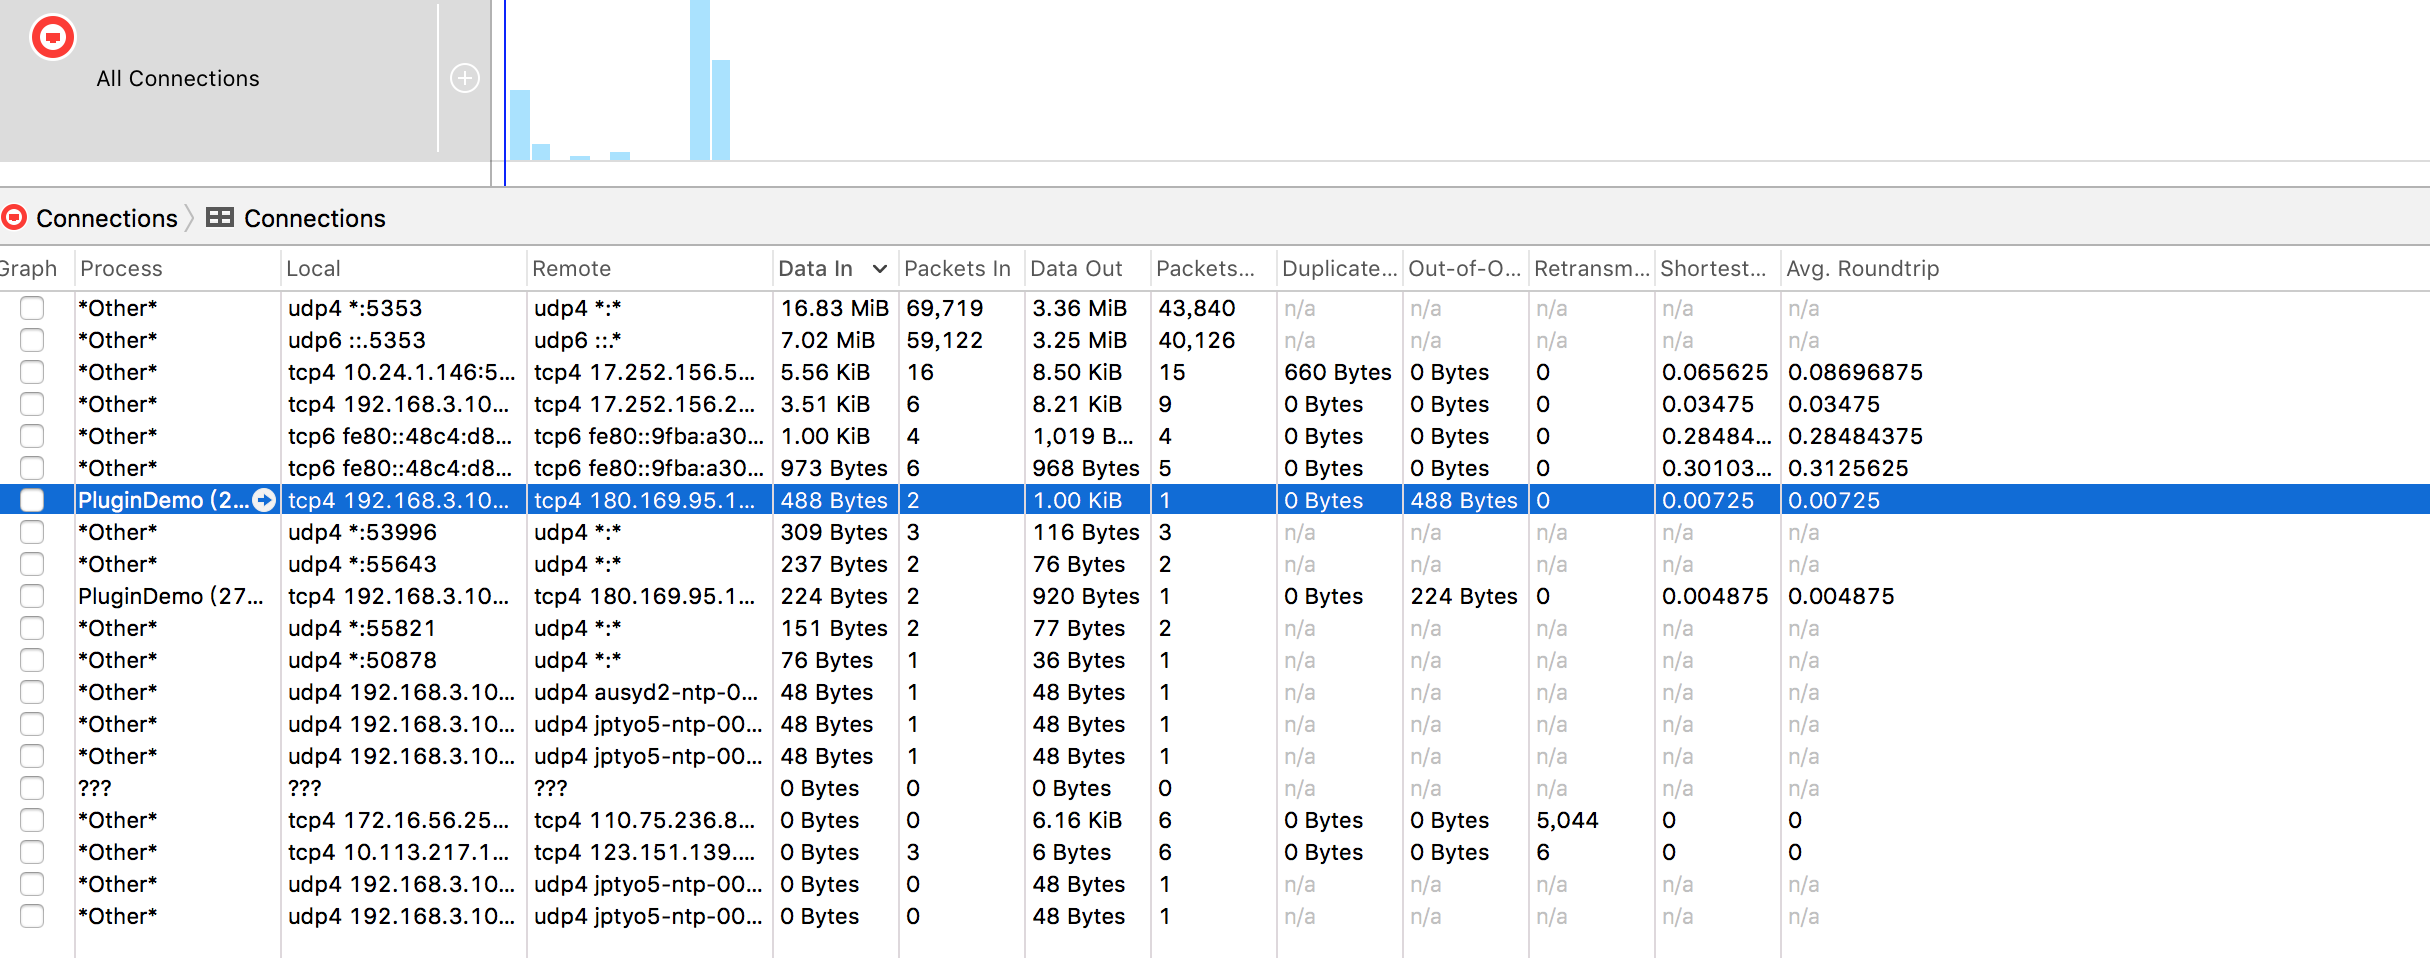The height and width of the screenshot is (958, 2430).
Task: Click the tcp4 17.252.156.5... remote address
Action: [x=644, y=372]
